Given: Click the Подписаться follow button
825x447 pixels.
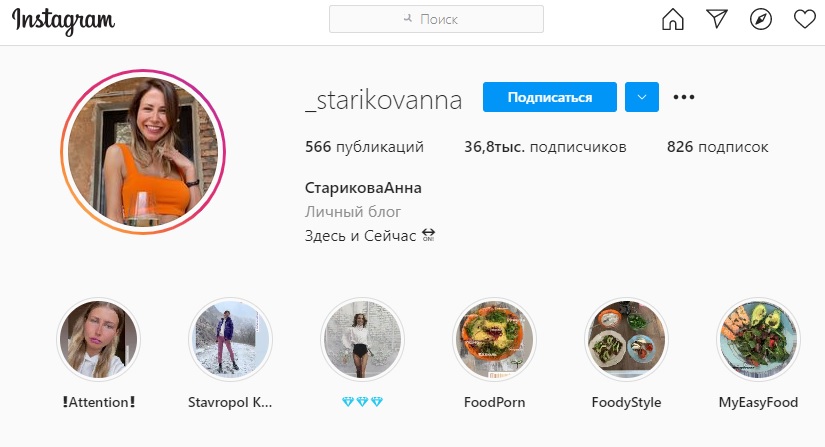Looking at the screenshot, I should click(550, 97).
